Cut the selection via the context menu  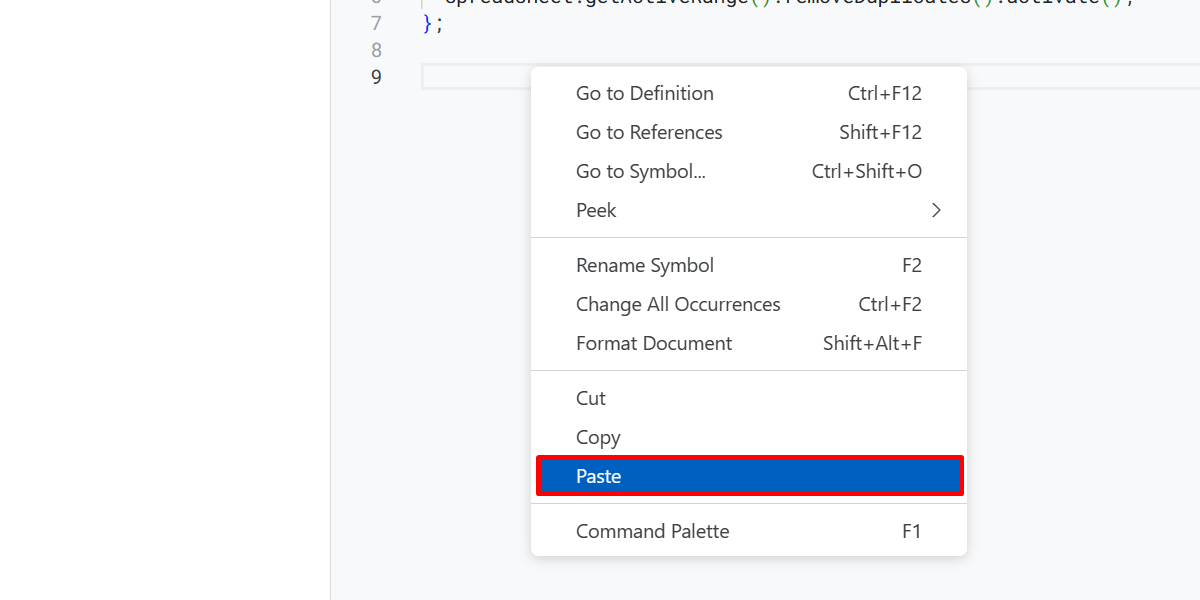[x=590, y=398]
